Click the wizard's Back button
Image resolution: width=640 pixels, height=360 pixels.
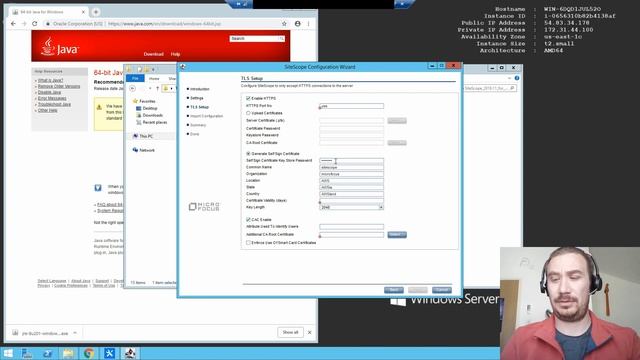click(393, 290)
